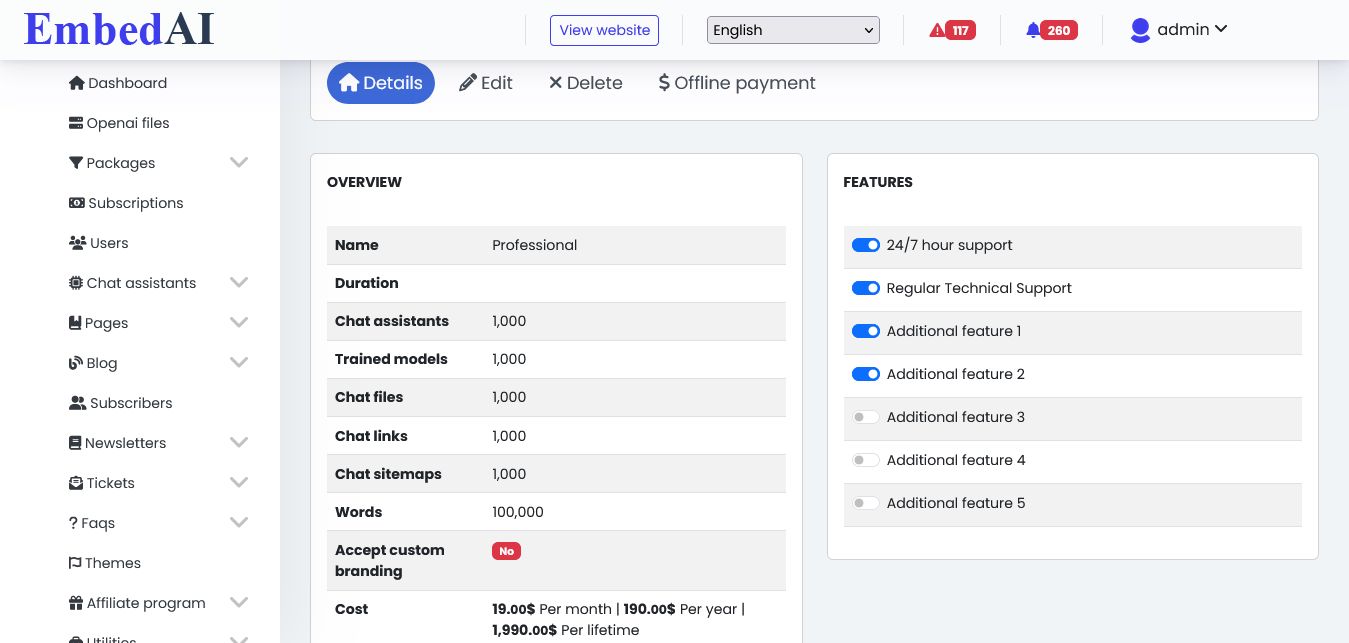The image size is (1349, 643).
Task: Click the Dashboard house icon in sidebar
Action: pos(76,83)
